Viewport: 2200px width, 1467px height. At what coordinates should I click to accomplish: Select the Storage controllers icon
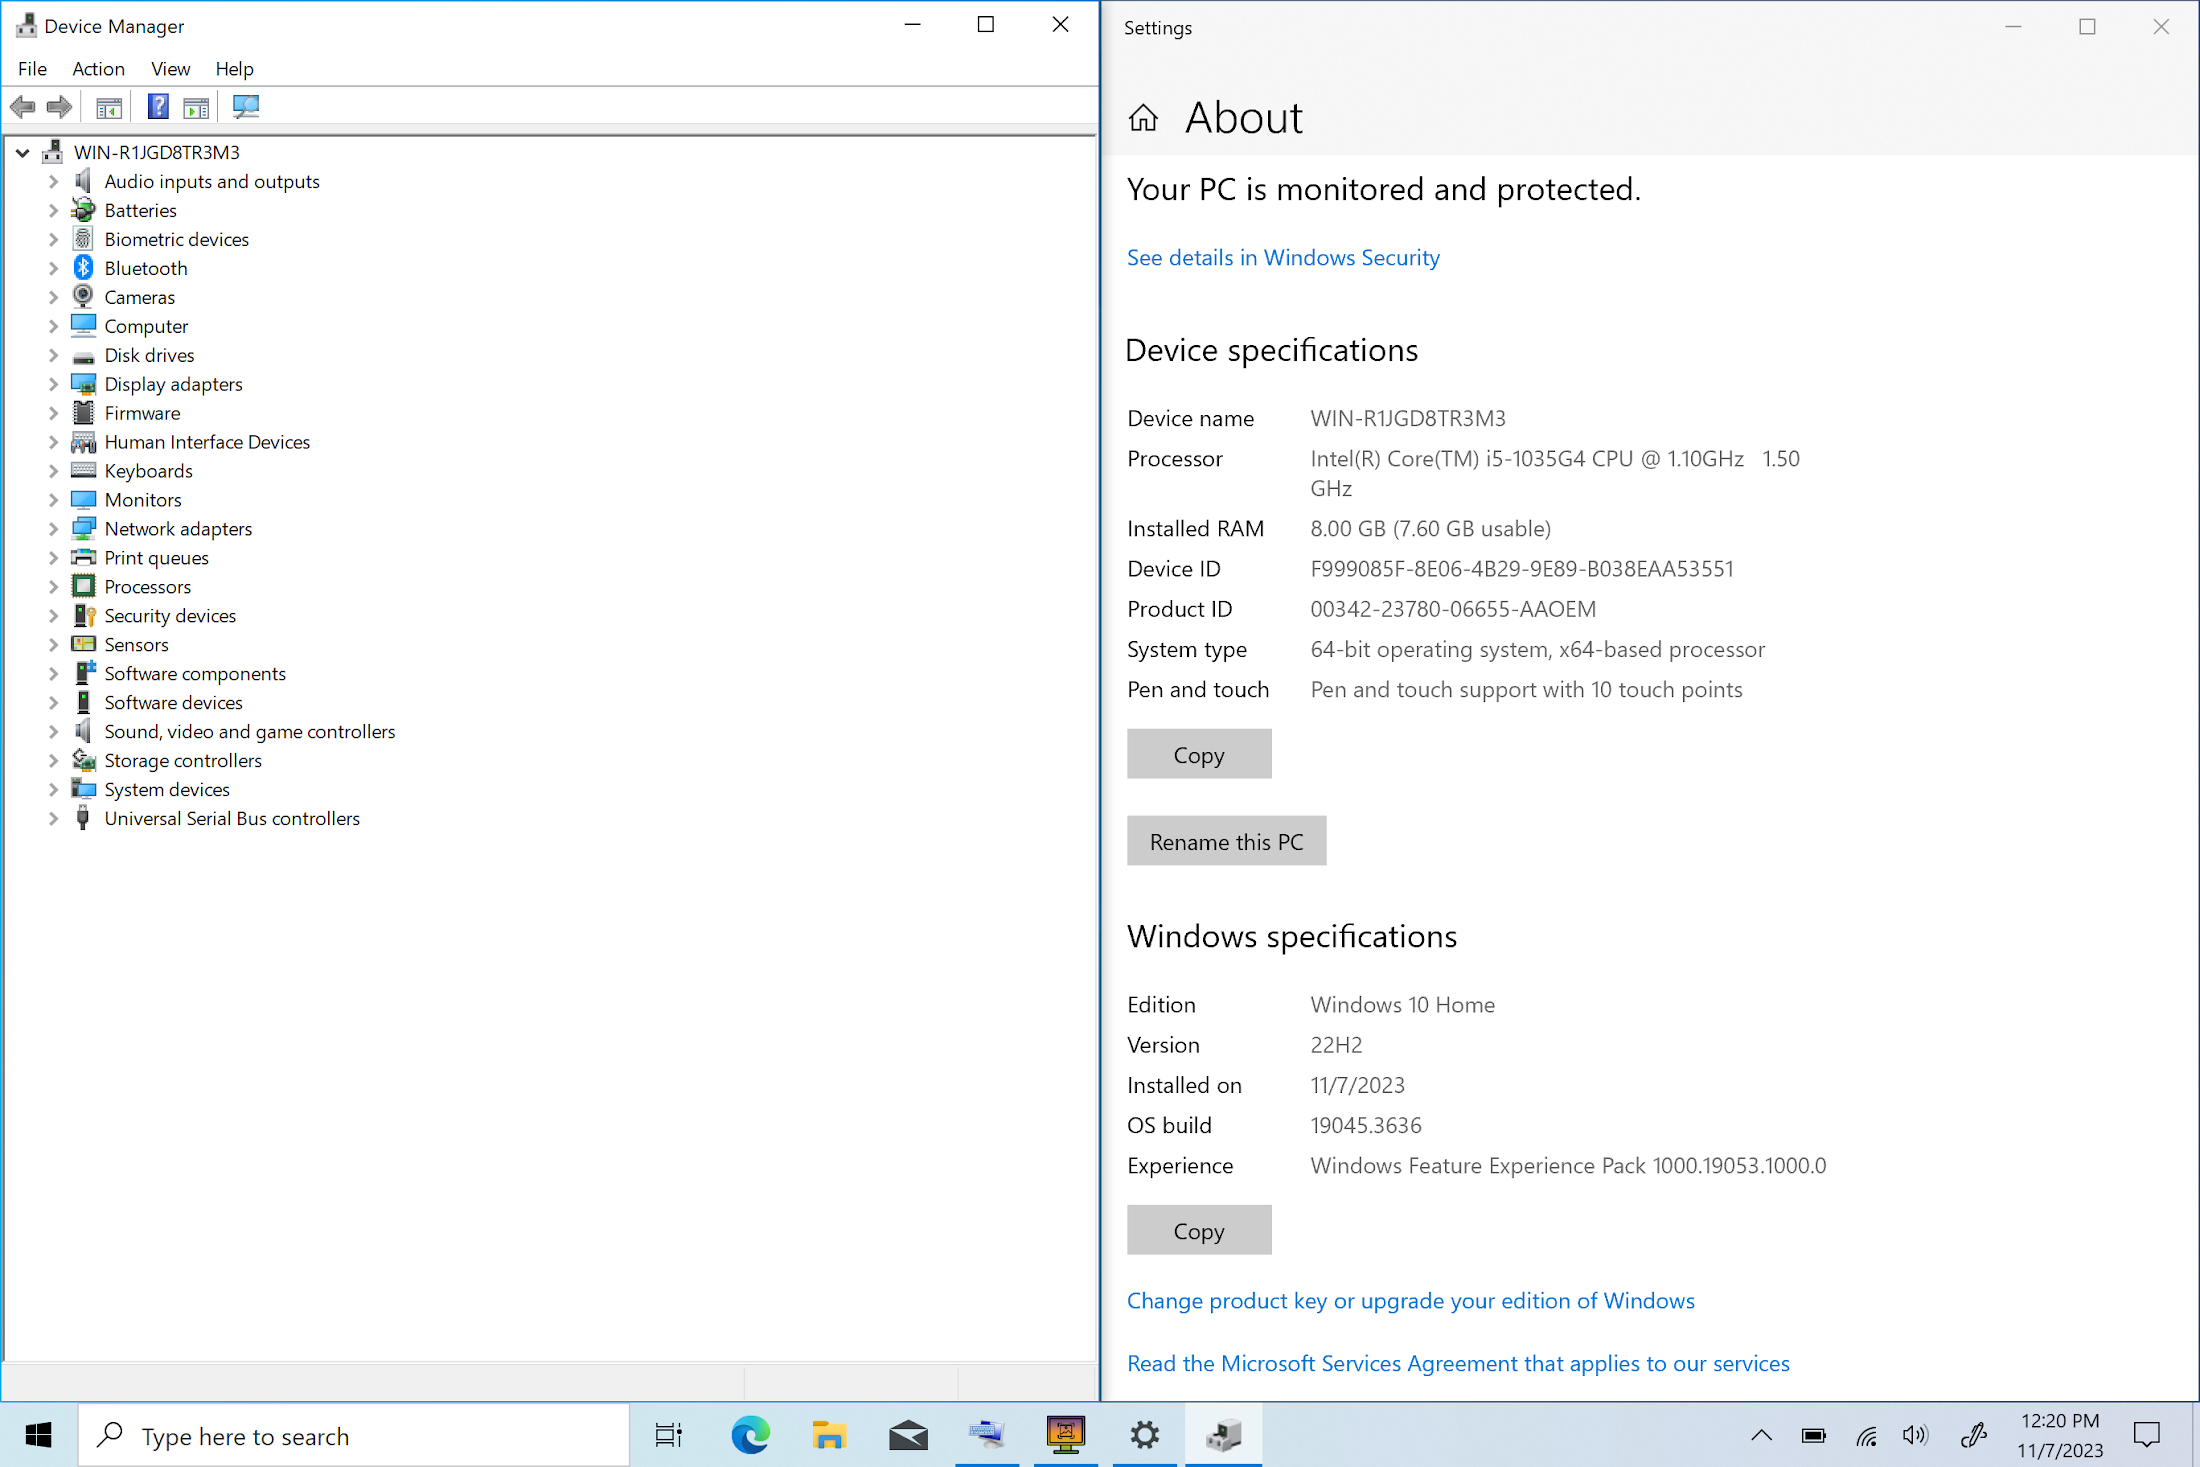tap(84, 760)
